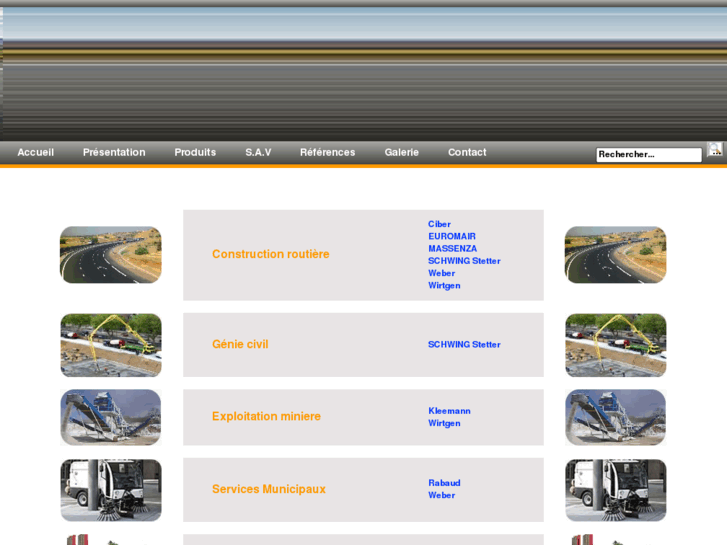Click the search magnifier icon
Viewport: 727px width, 545px height.
point(714,150)
